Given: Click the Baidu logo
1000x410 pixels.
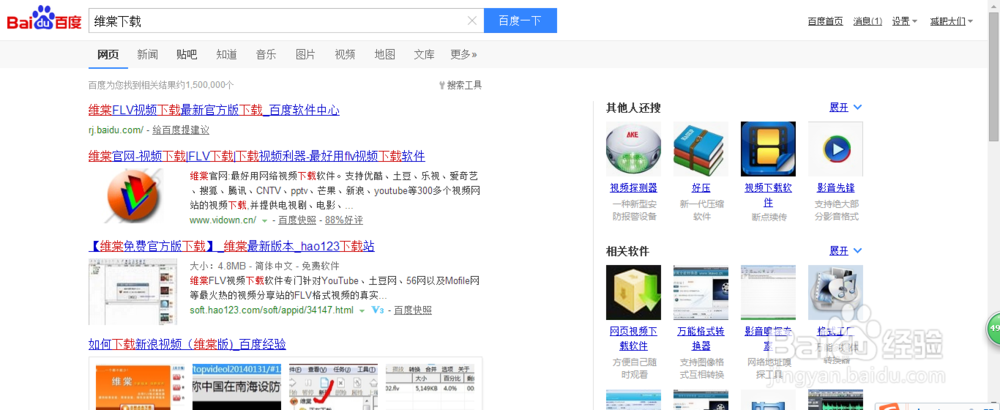Looking at the screenshot, I should (44, 19).
